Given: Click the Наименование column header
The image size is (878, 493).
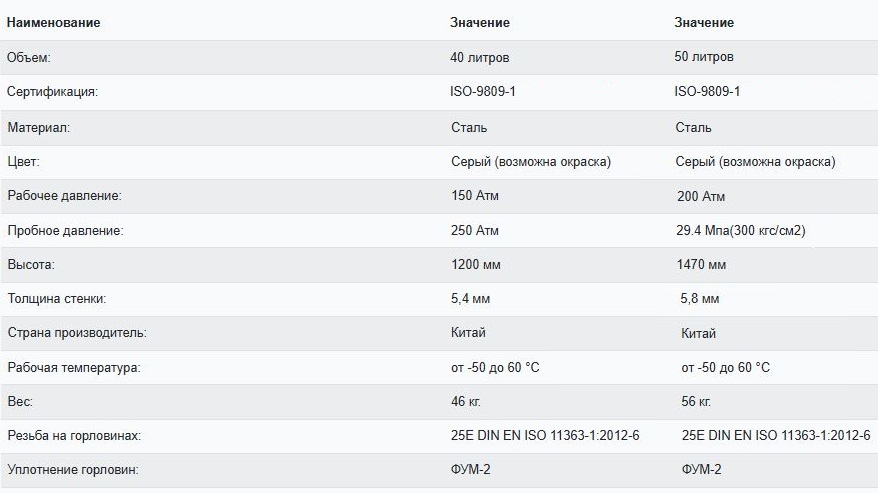Looking at the screenshot, I should (x=53, y=22).
